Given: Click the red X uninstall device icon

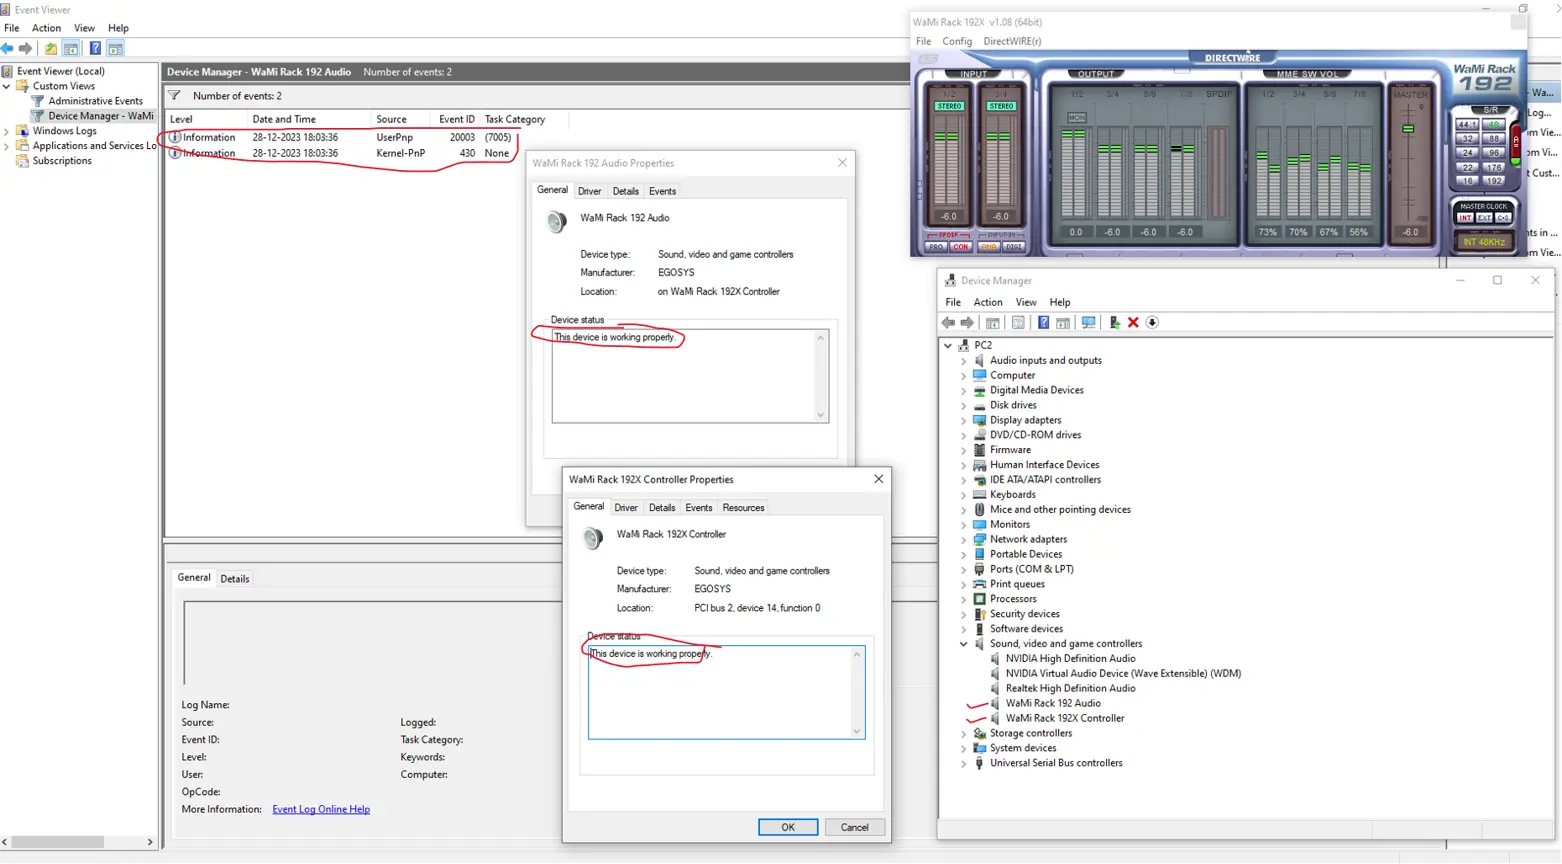Looking at the screenshot, I should pos(1133,322).
